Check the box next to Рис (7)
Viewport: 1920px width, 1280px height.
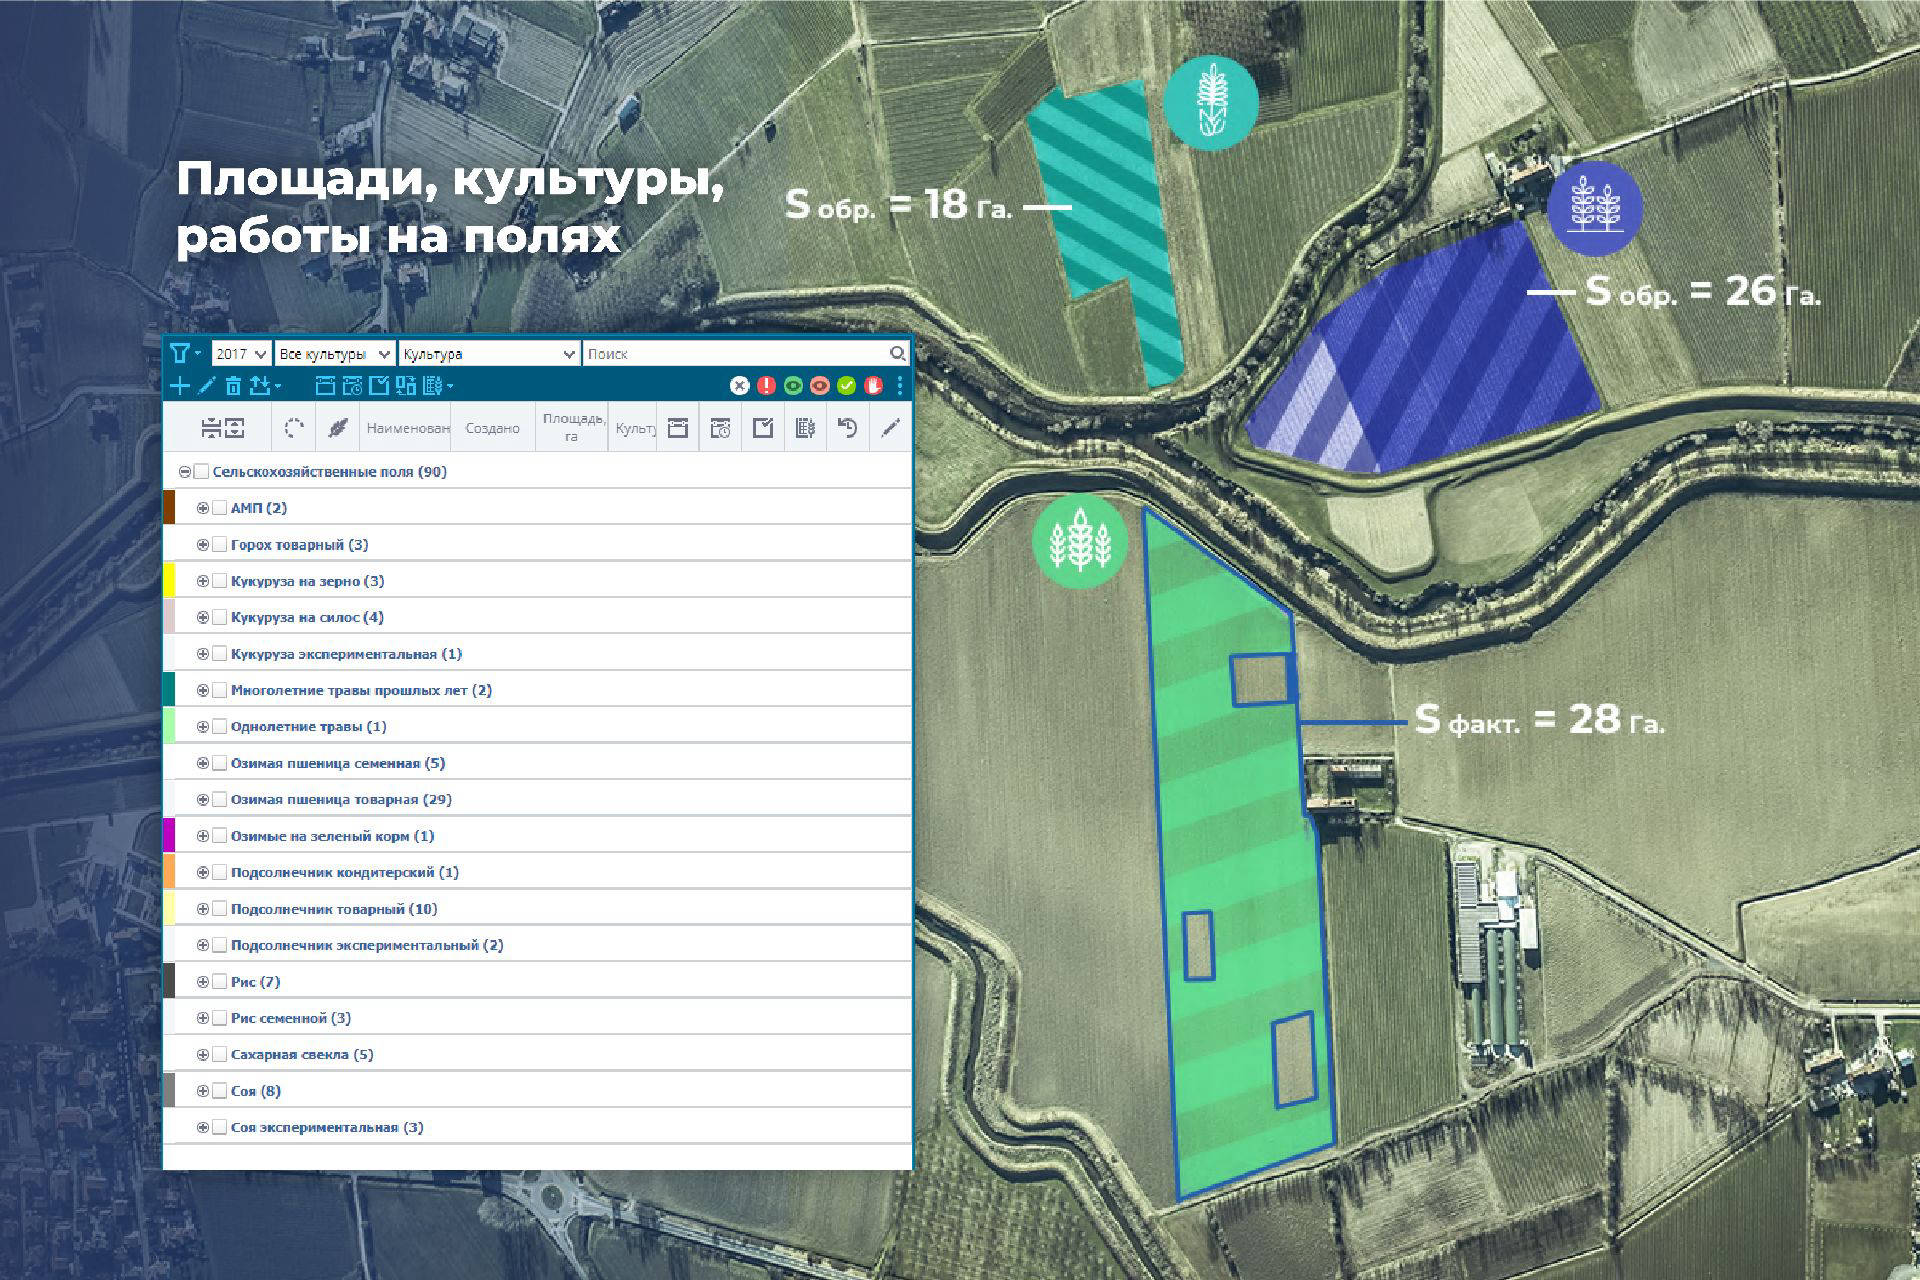tap(220, 982)
